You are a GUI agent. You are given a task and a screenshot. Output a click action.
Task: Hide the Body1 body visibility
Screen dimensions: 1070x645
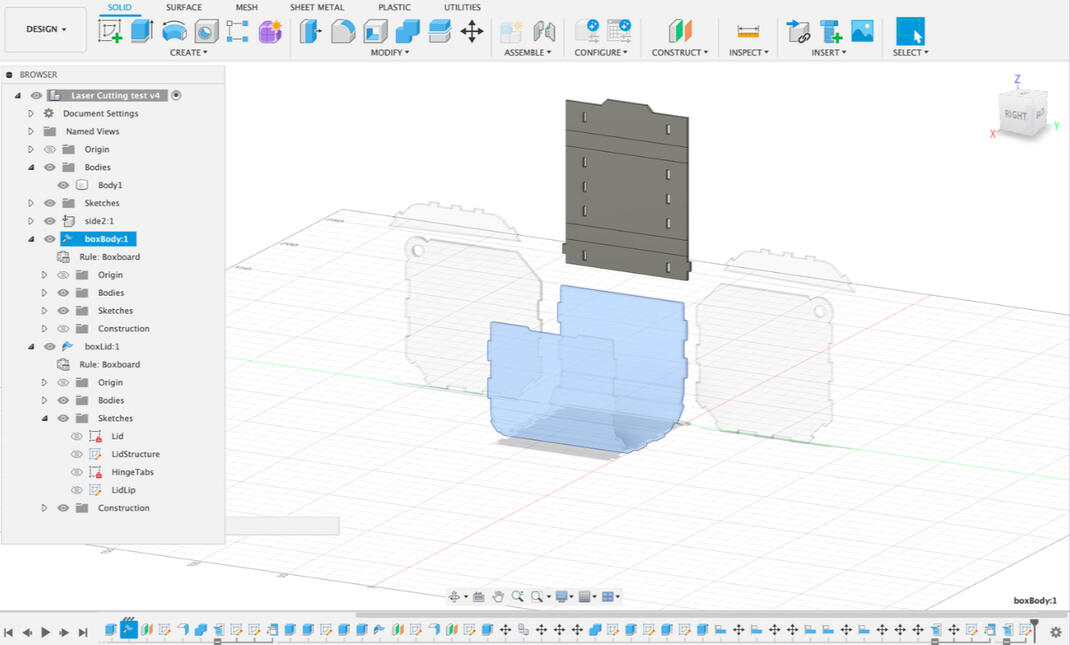click(64, 185)
